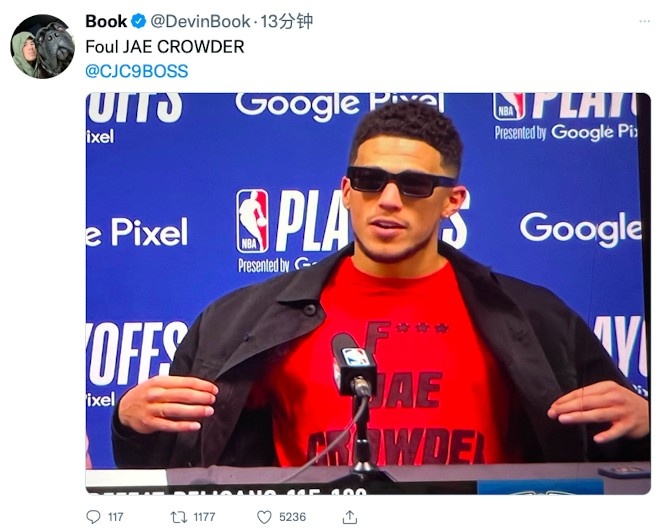Image resolution: width=660 pixels, height=529 pixels.
Task: Click the @DevinBook handle
Action: click(x=200, y=21)
